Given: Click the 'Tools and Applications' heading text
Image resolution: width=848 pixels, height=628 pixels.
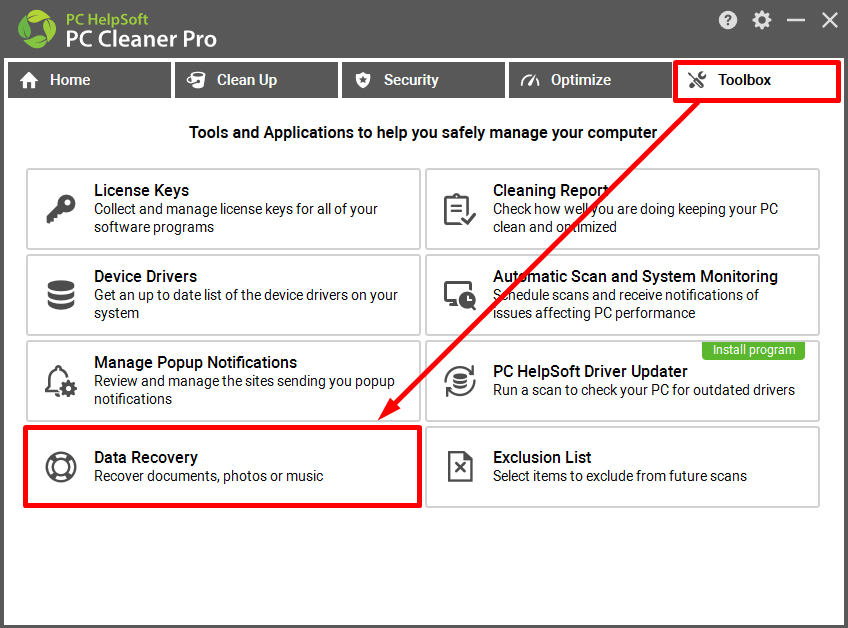Looking at the screenshot, I should point(423,133).
